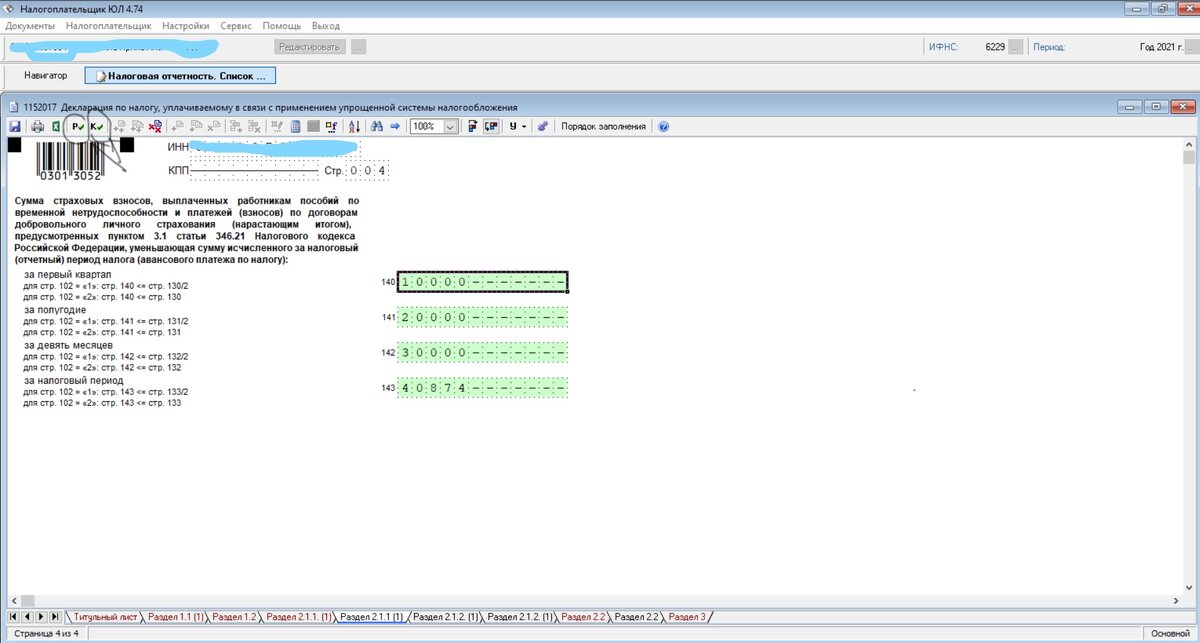Select Налоговая отчетность. Список tab
Image resolution: width=1200 pixels, height=643 pixels.
point(180,75)
